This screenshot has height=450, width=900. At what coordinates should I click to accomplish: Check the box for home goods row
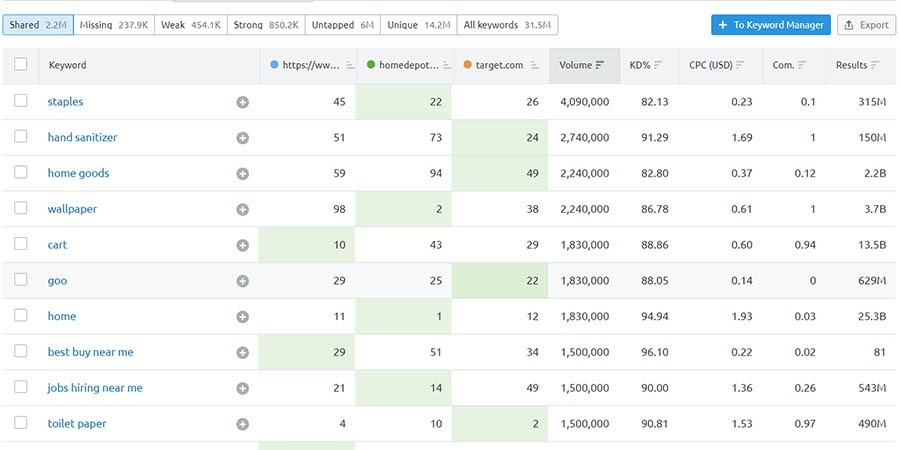[21, 173]
